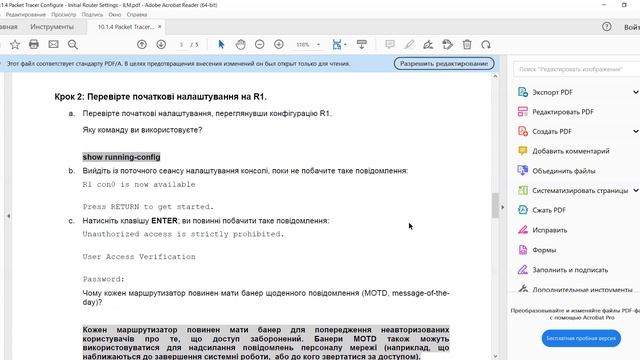Viewport: 640px width, 360px height.
Task: Open Compress PDF tool (Сжать PDF)
Action: (x=549, y=210)
